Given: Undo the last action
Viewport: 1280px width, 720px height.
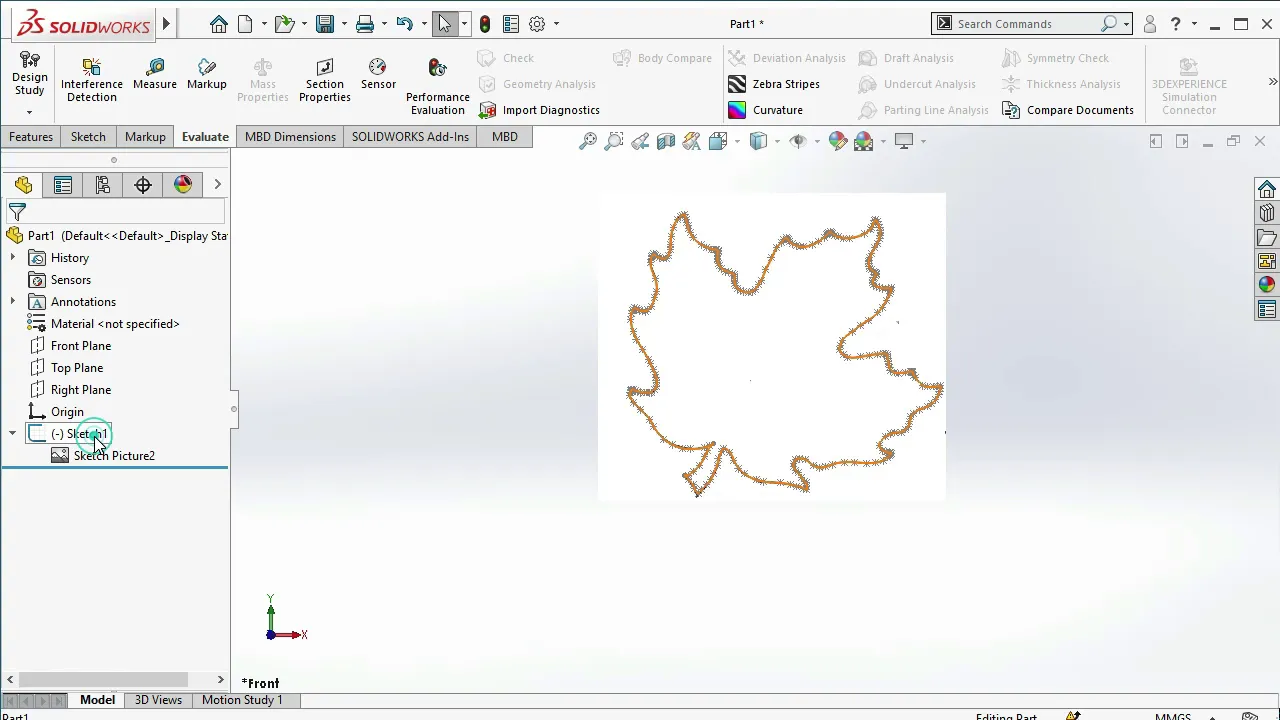Looking at the screenshot, I should click(404, 24).
